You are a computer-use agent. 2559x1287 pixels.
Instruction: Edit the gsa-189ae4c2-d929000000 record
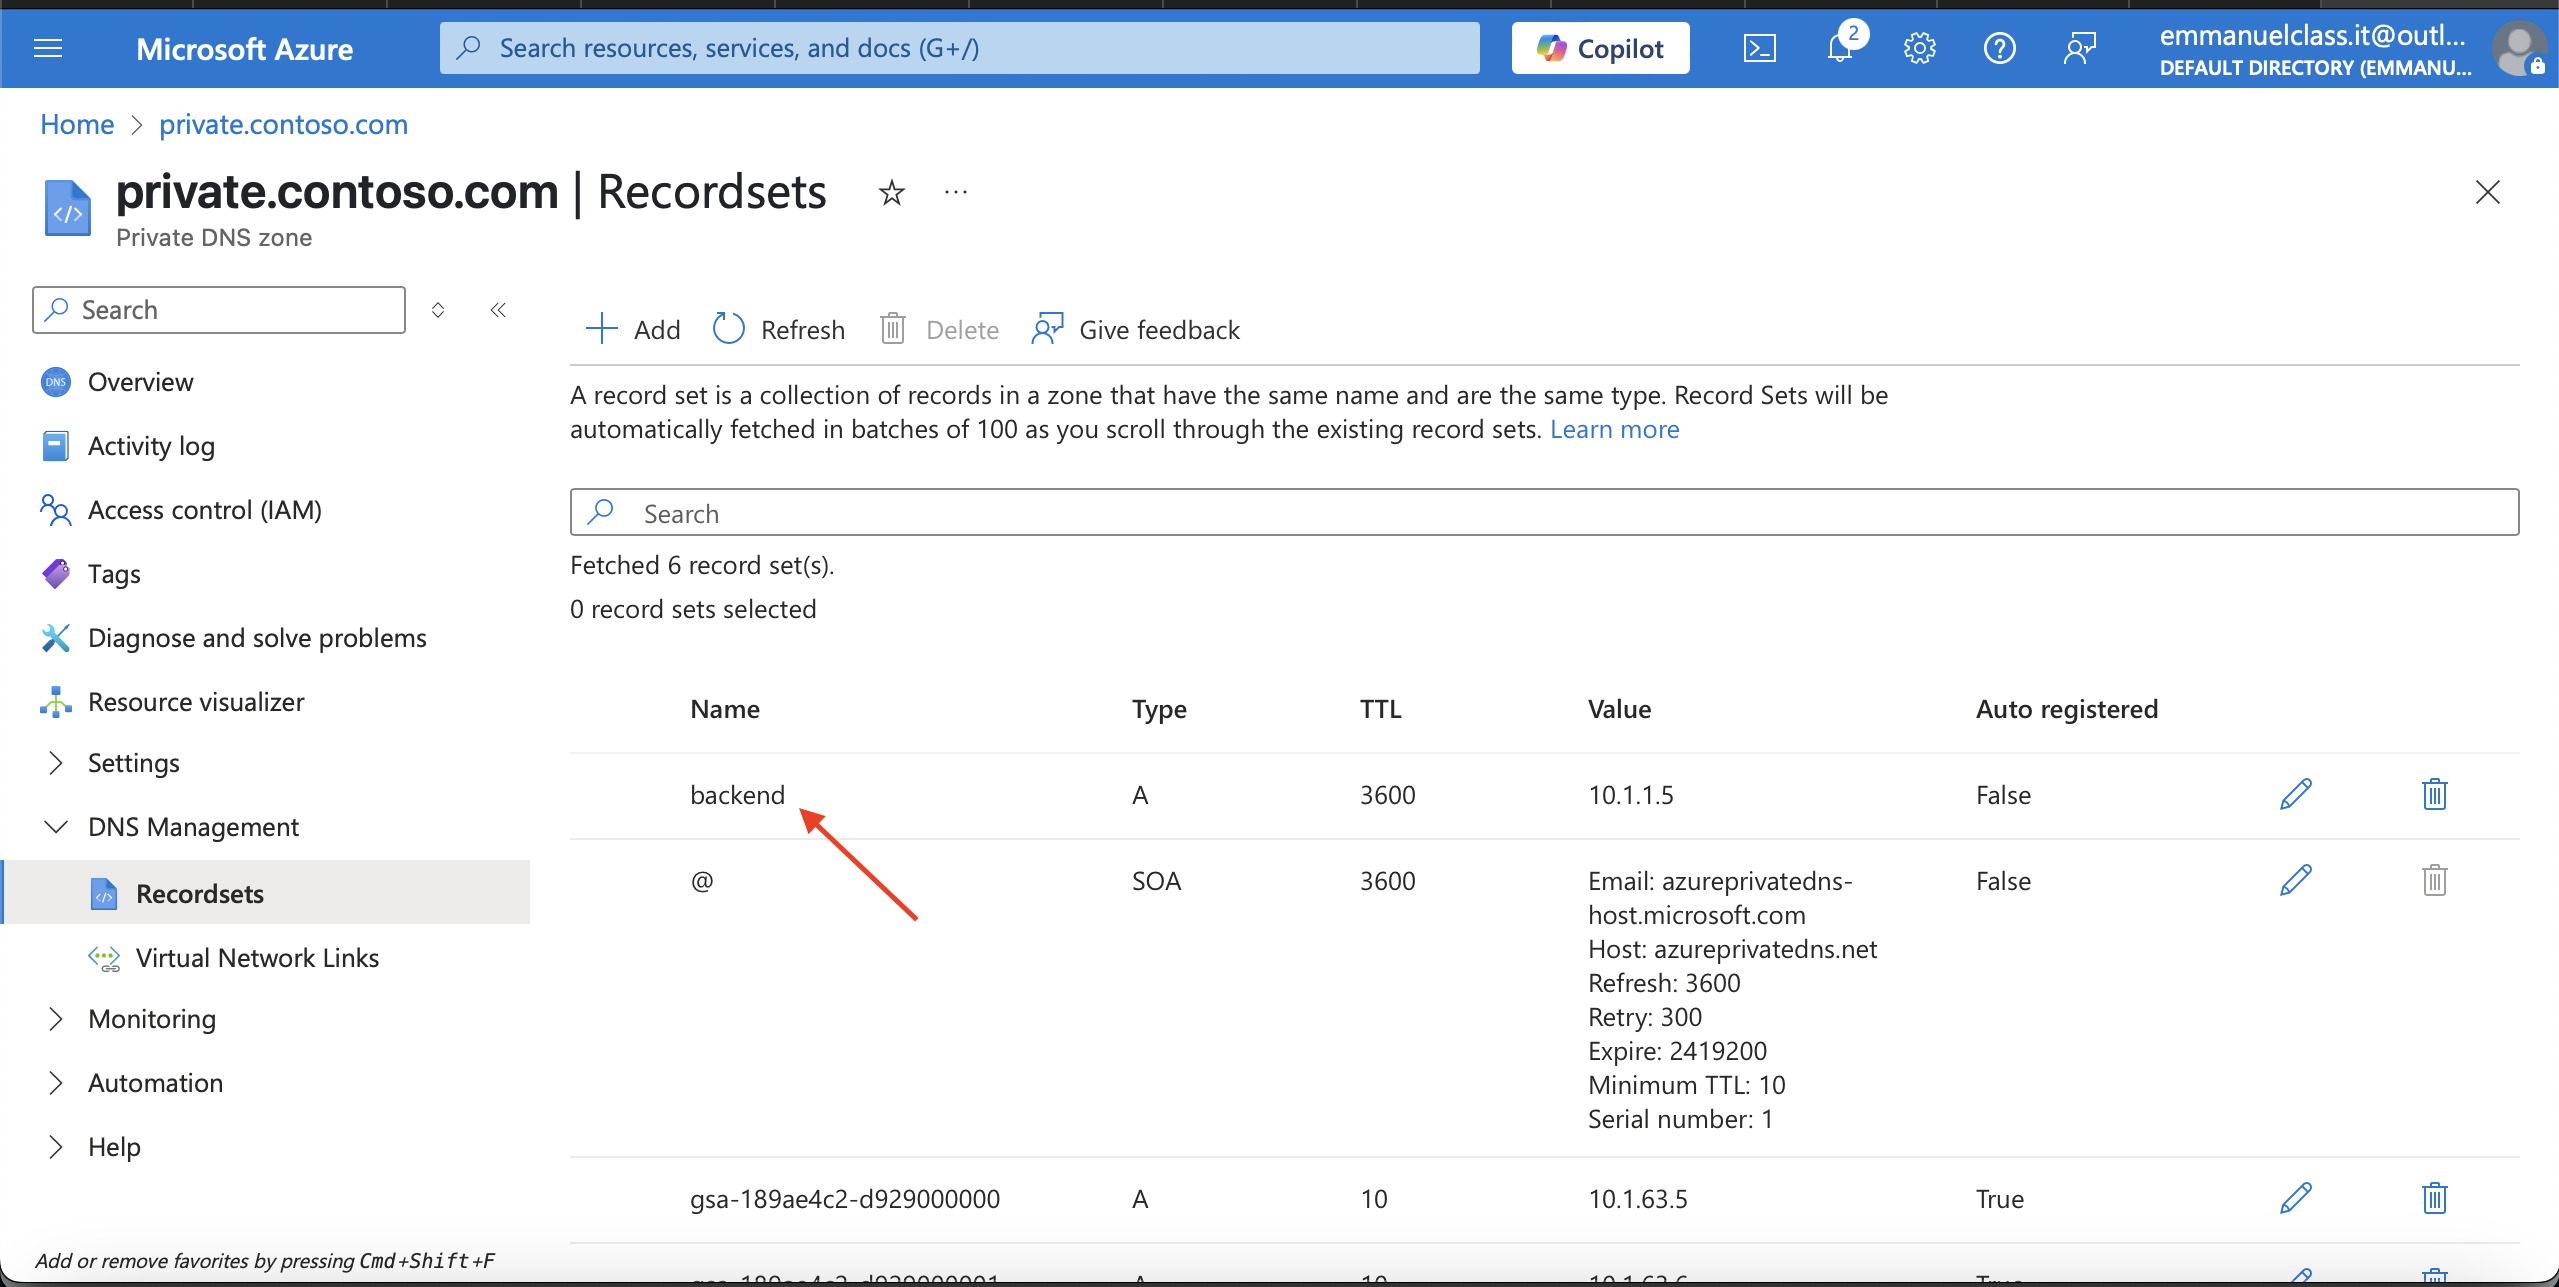[x=2296, y=1198]
